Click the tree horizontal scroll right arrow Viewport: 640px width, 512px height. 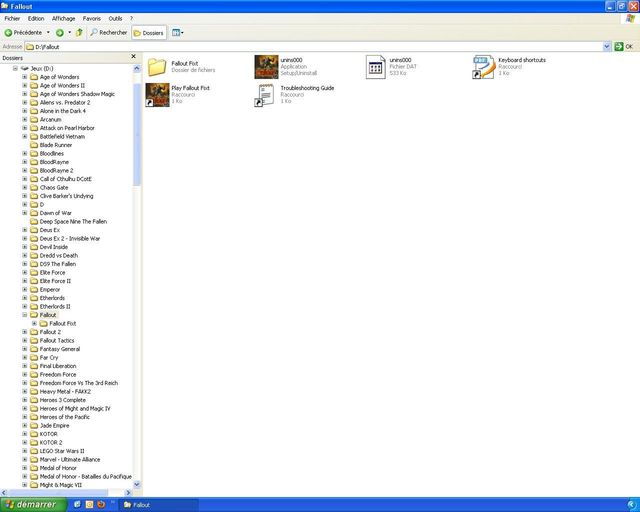coord(129,493)
